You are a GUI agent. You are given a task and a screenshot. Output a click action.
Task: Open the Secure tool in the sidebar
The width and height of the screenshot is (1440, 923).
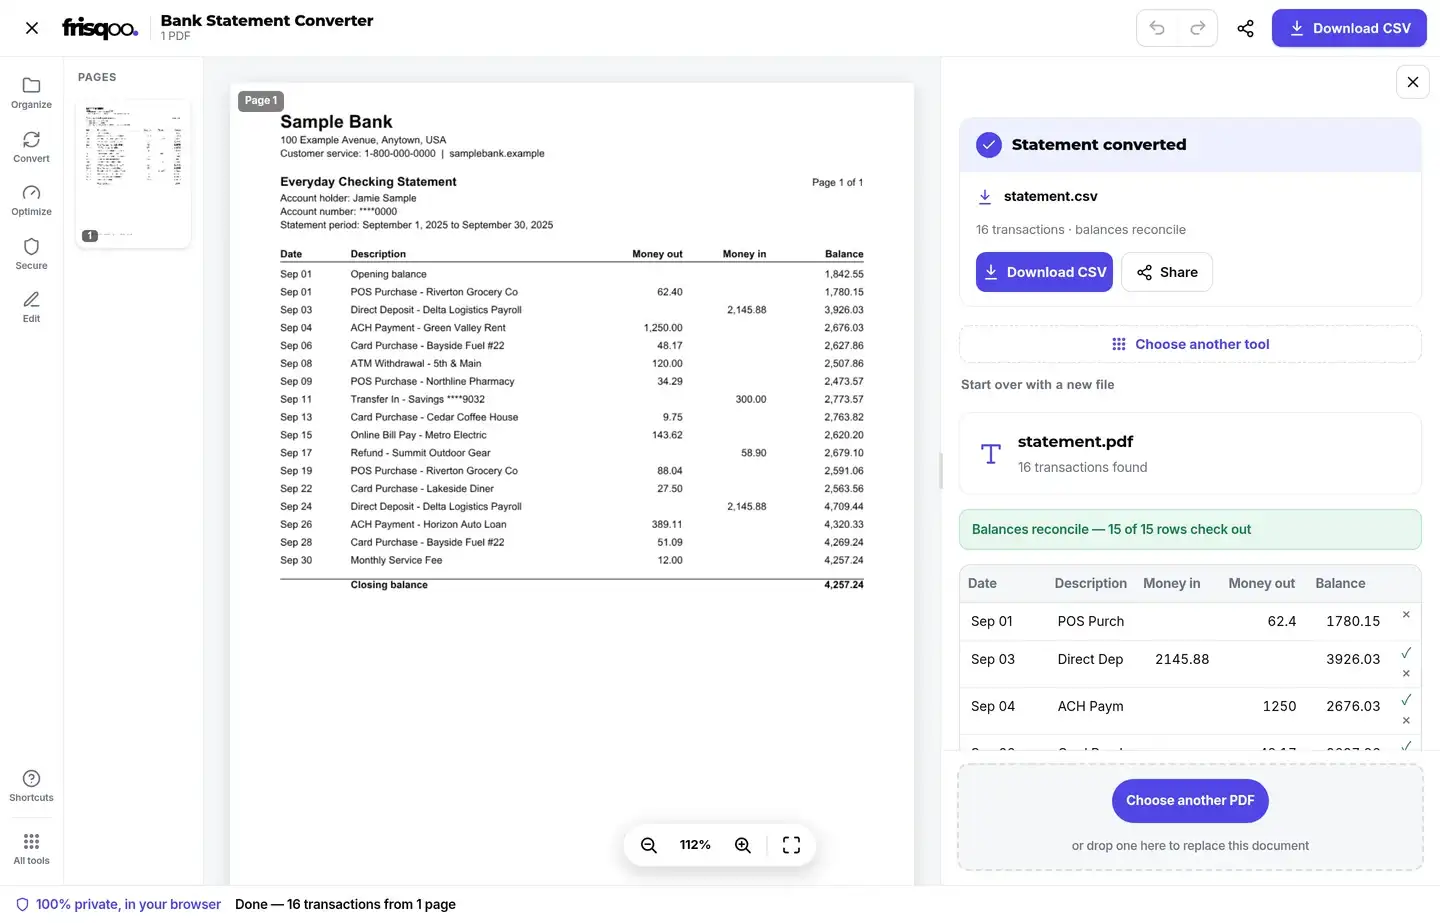click(x=31, y=253)
